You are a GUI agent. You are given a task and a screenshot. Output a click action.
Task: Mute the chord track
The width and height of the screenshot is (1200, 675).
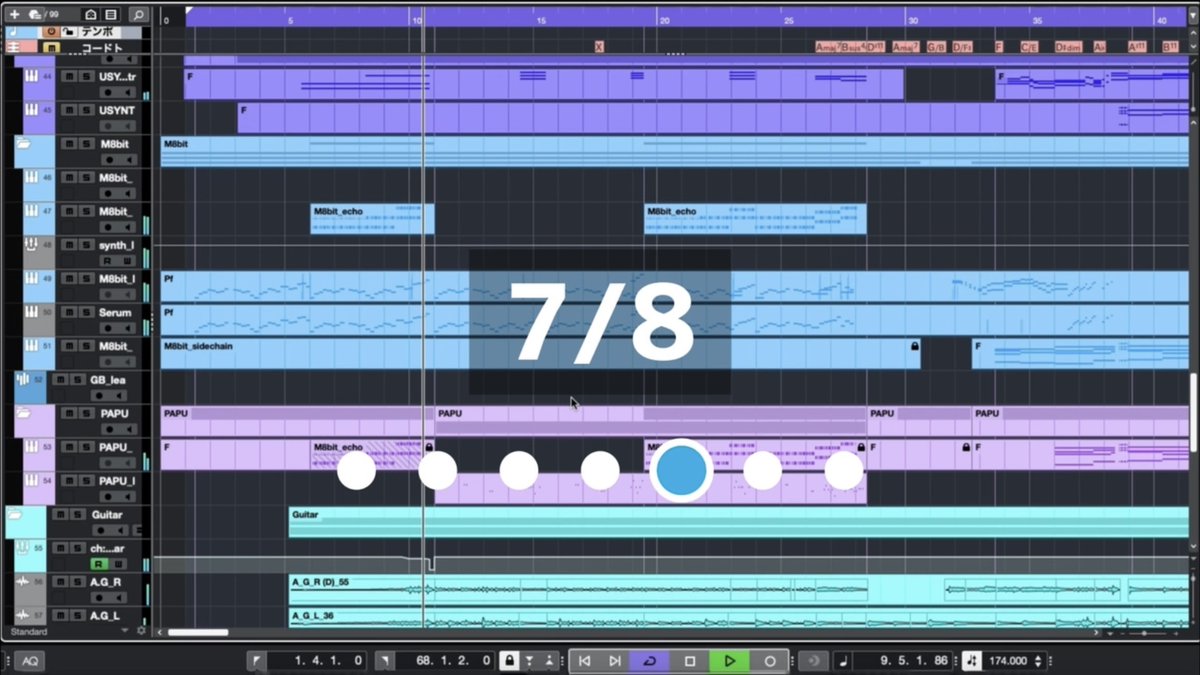click(50, 47)
